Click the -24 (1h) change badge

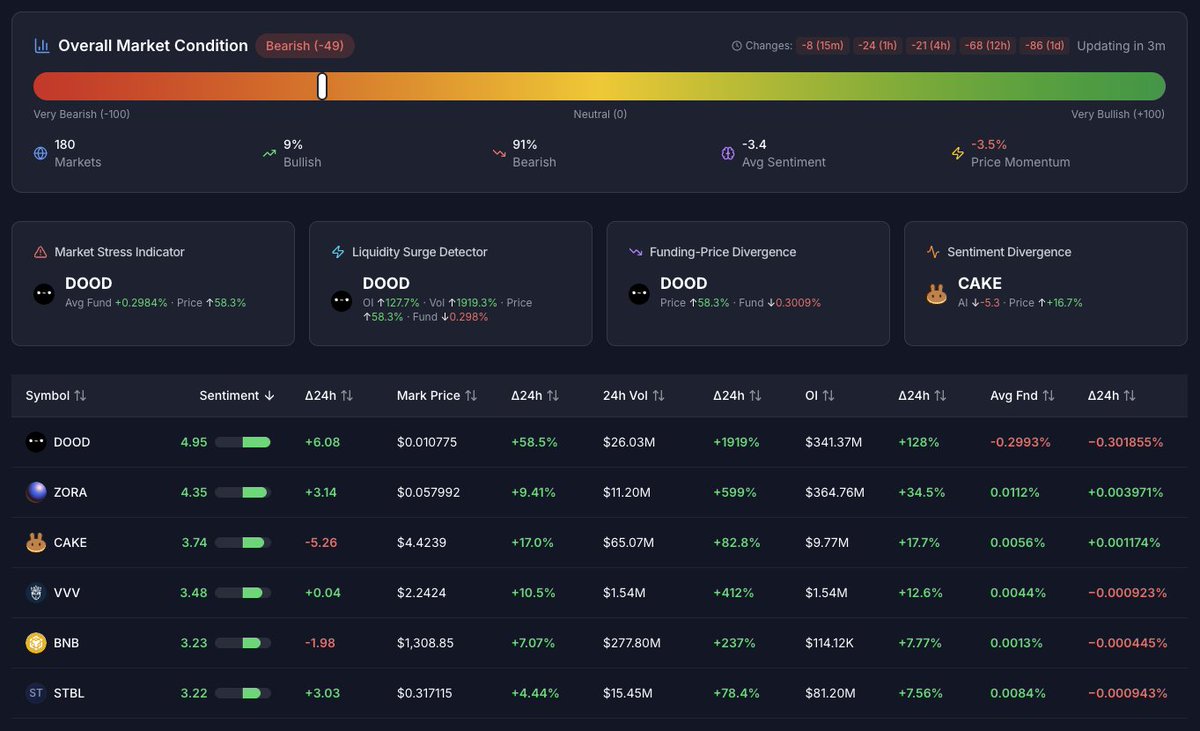[876, 46]
